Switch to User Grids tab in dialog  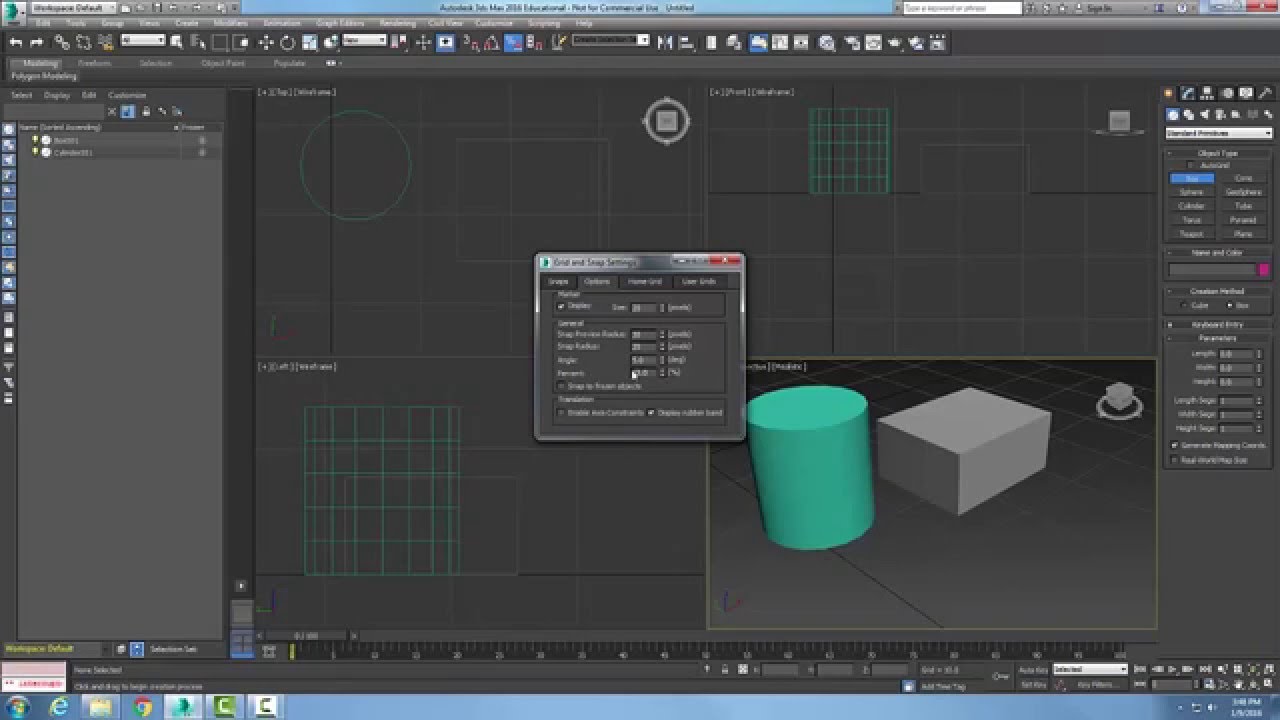pyautogui.click(x=698, y=282)
